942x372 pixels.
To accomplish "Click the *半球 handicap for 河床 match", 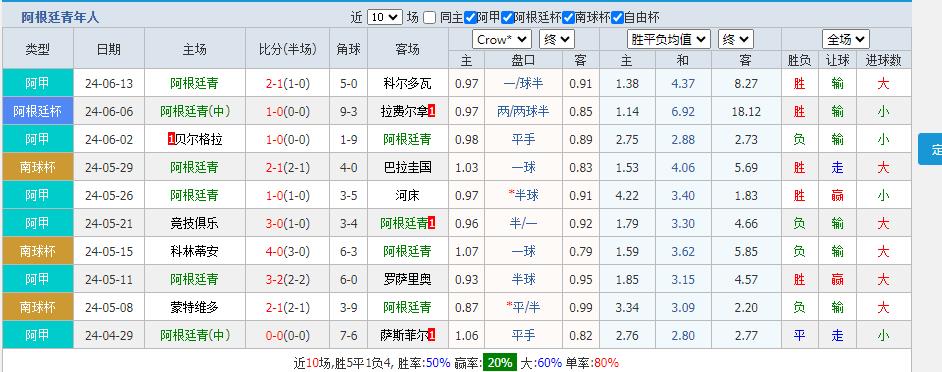I will [523, 195].
